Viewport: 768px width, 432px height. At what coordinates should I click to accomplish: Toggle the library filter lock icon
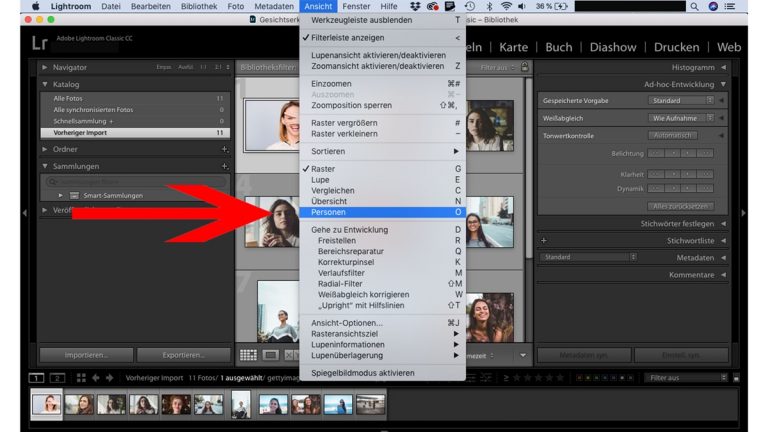(523, 67)
